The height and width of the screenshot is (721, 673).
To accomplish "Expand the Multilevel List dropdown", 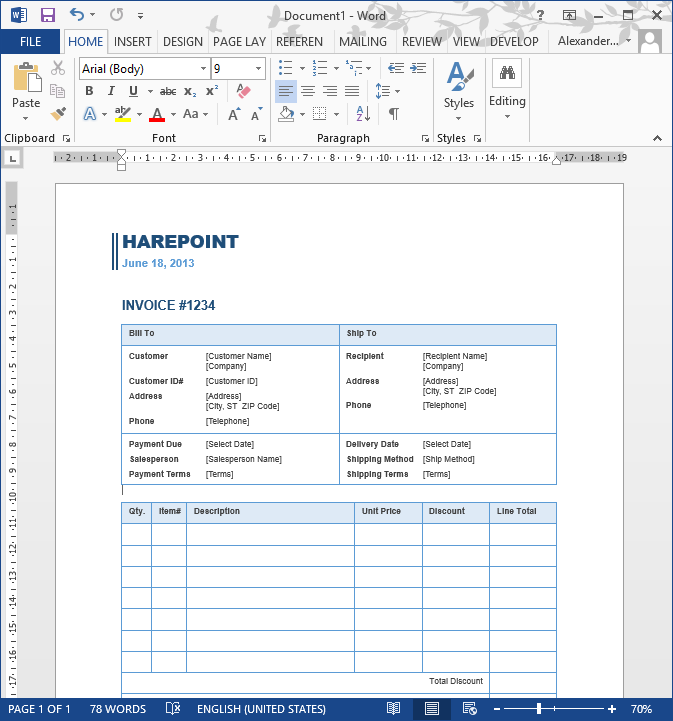I will point(369,69).
